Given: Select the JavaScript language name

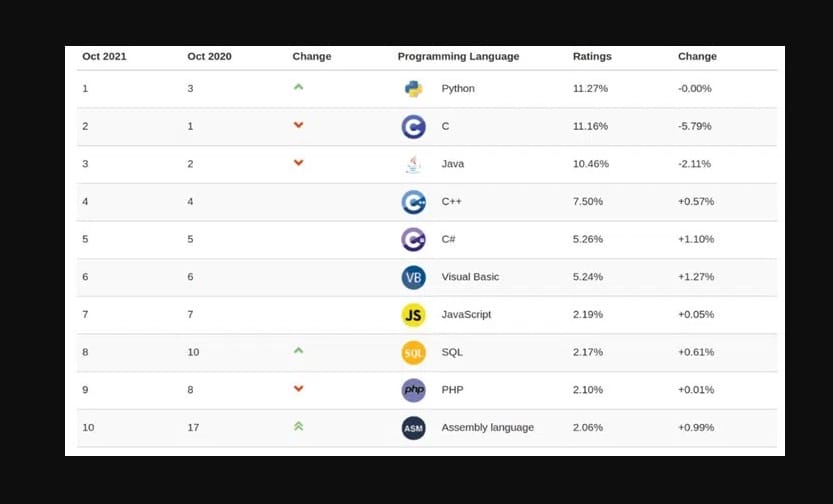Looking at the screenshot, I should pos(466,315).
